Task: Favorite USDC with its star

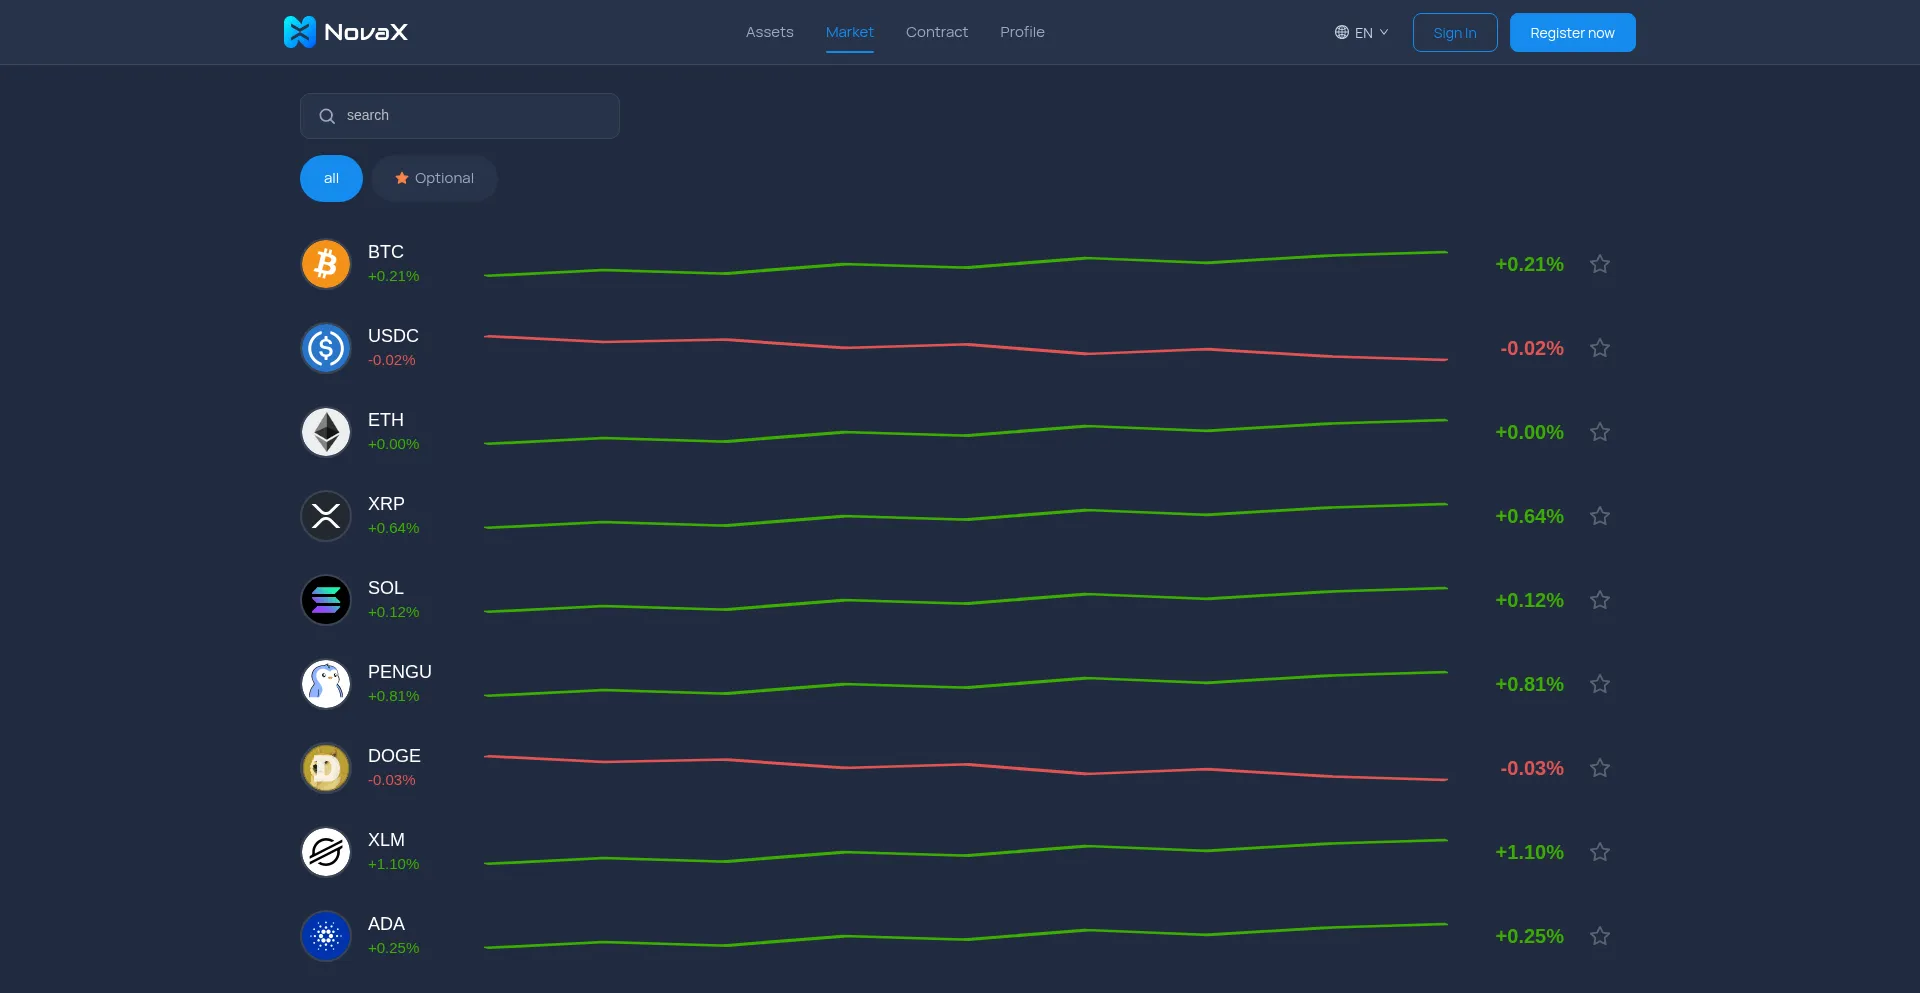Action: tap(1600, 348)
